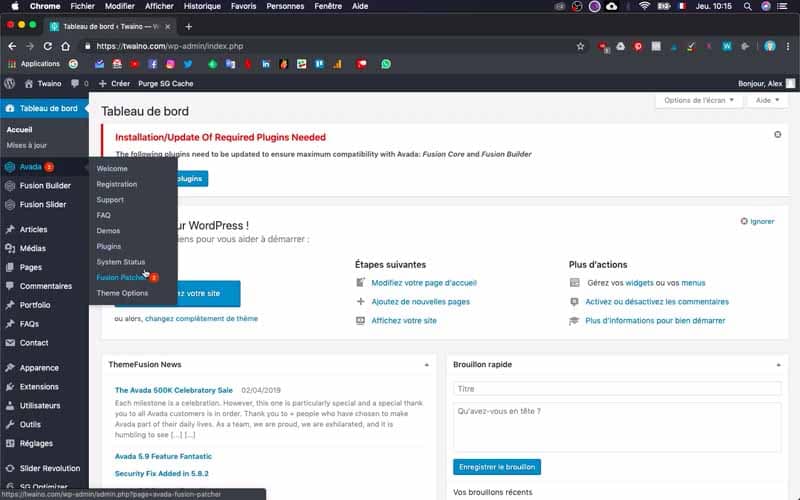Open the comments bubble in admin bar
This screenshot has height=500, width=800.
click(x=75, y=83)
